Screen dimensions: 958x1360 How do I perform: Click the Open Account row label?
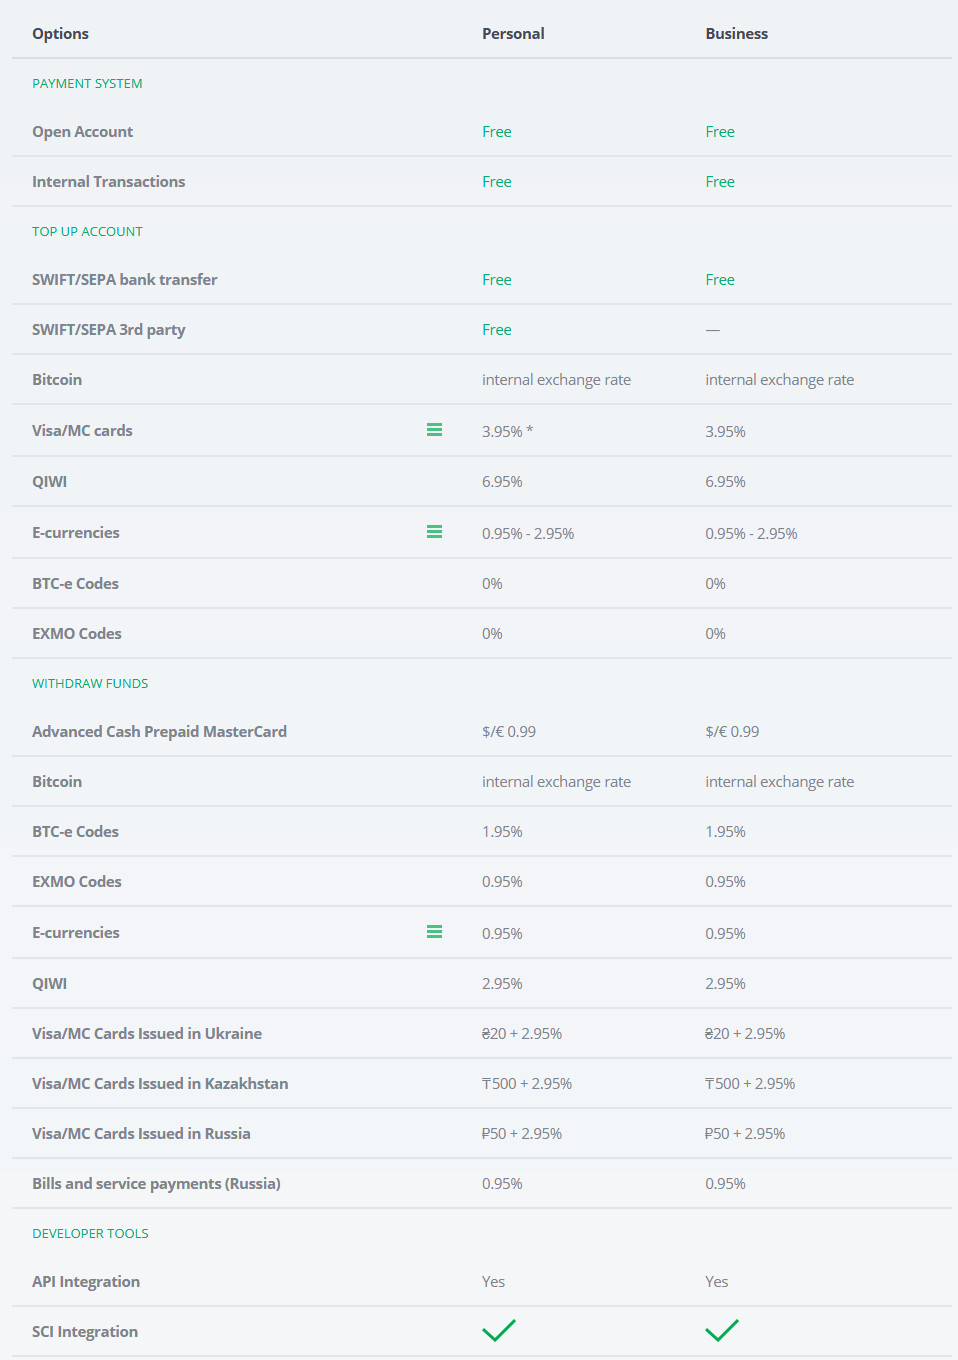[82, 132]
